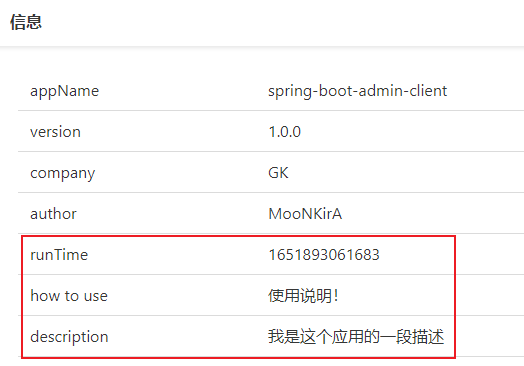Click the 我是这个应用的一段描述 value

tap(356, 337)
